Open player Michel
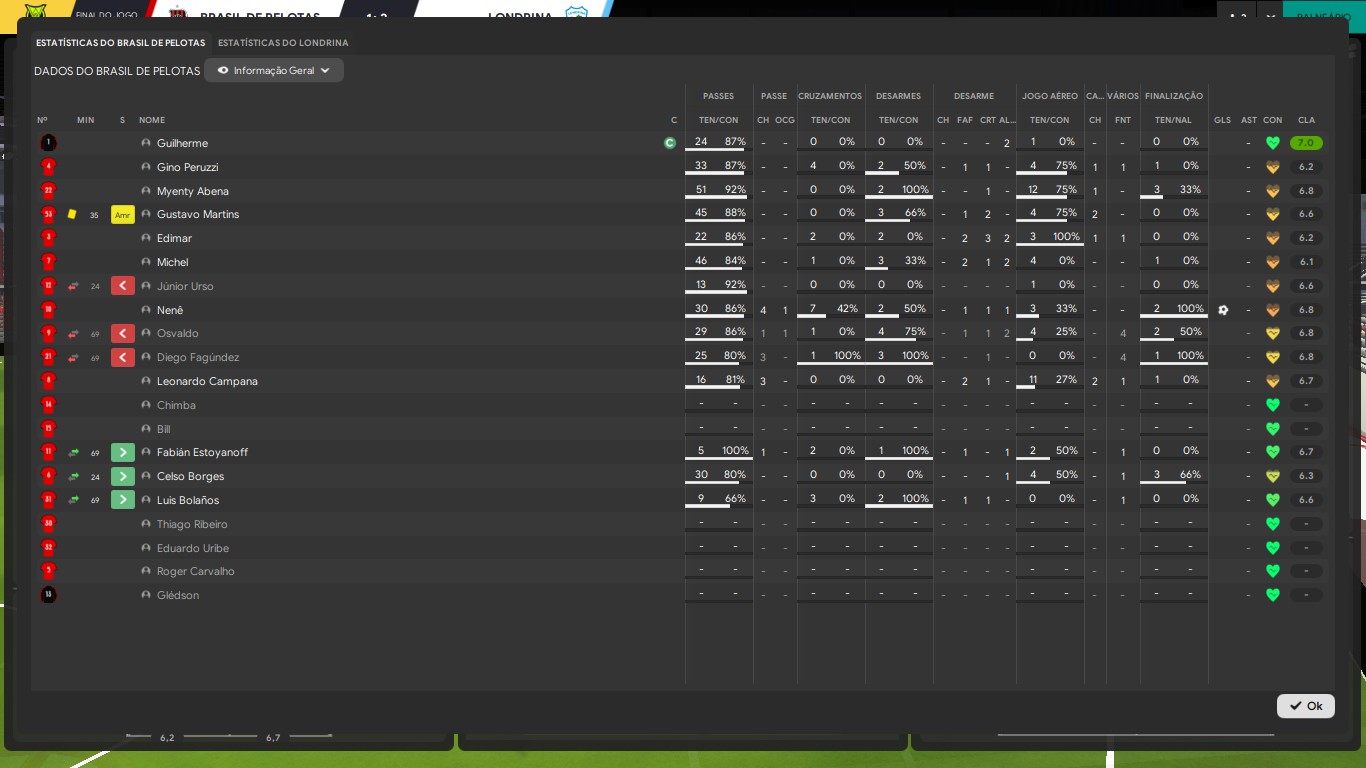This screenshot has width=1366, height=768. [x=172, y=262]
